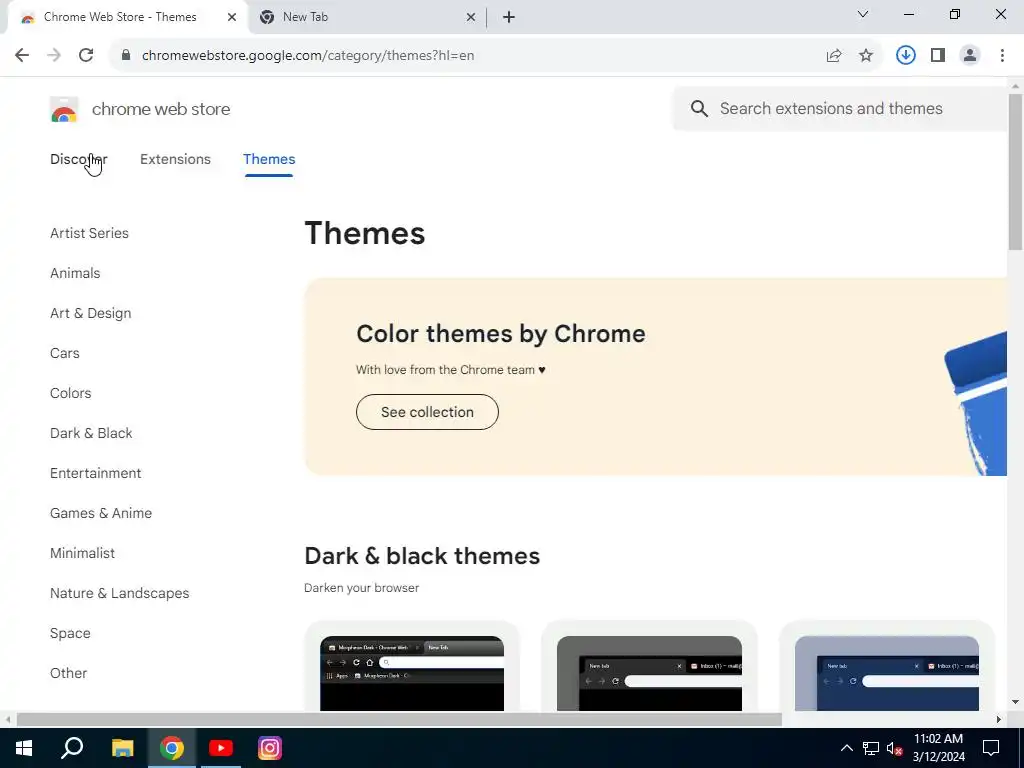Viewport: 1024px width, 768px height.
Task: Open the gray dark theme thumbnail
Action: pos(649,673)
